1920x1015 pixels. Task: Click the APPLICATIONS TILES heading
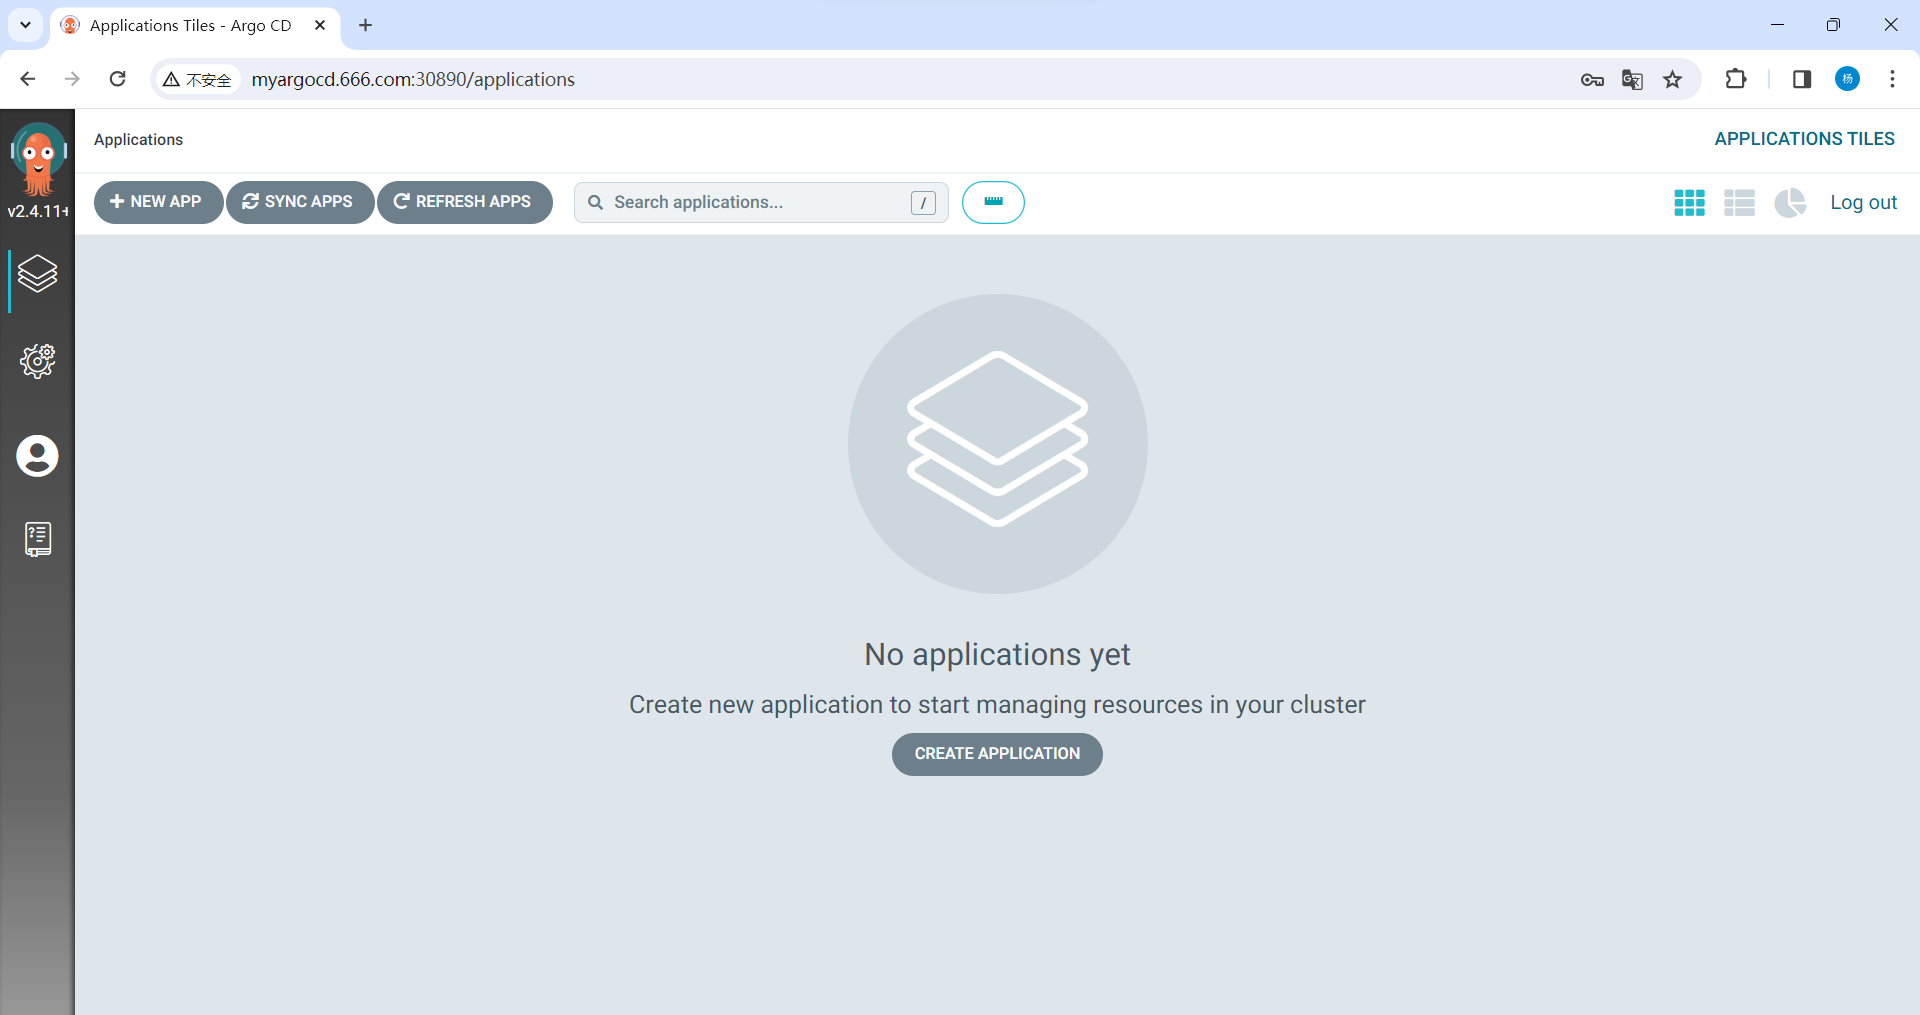pyautogui.click(x=1803, y=139)
